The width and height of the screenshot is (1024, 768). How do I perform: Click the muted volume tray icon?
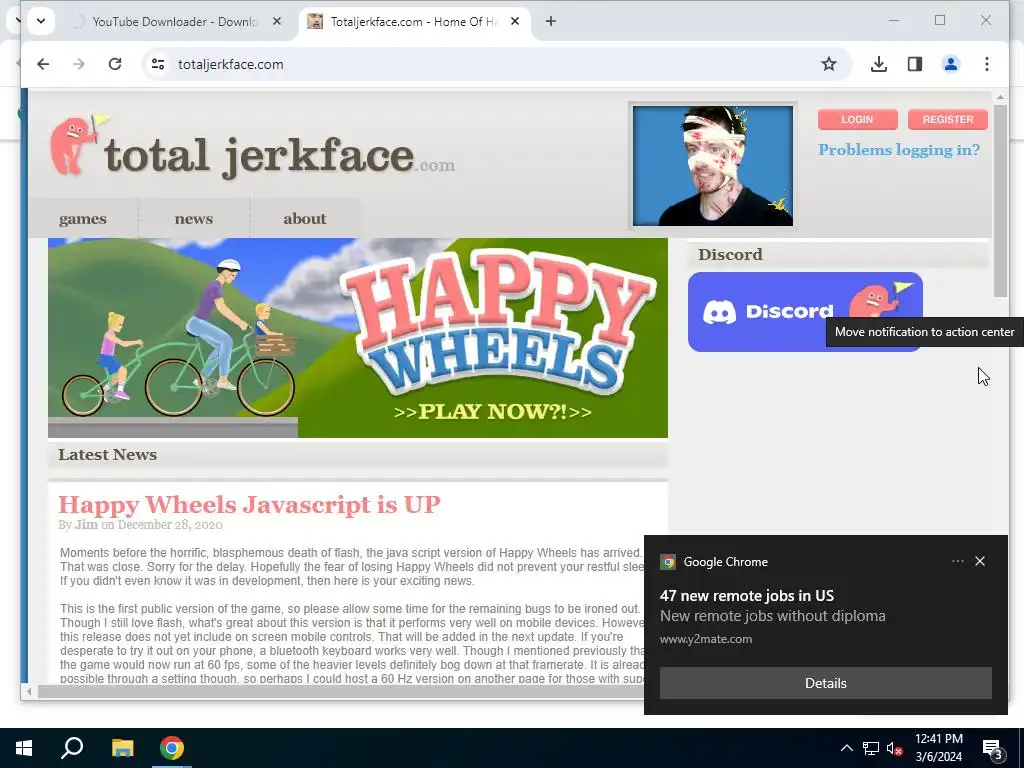point(894,748)
